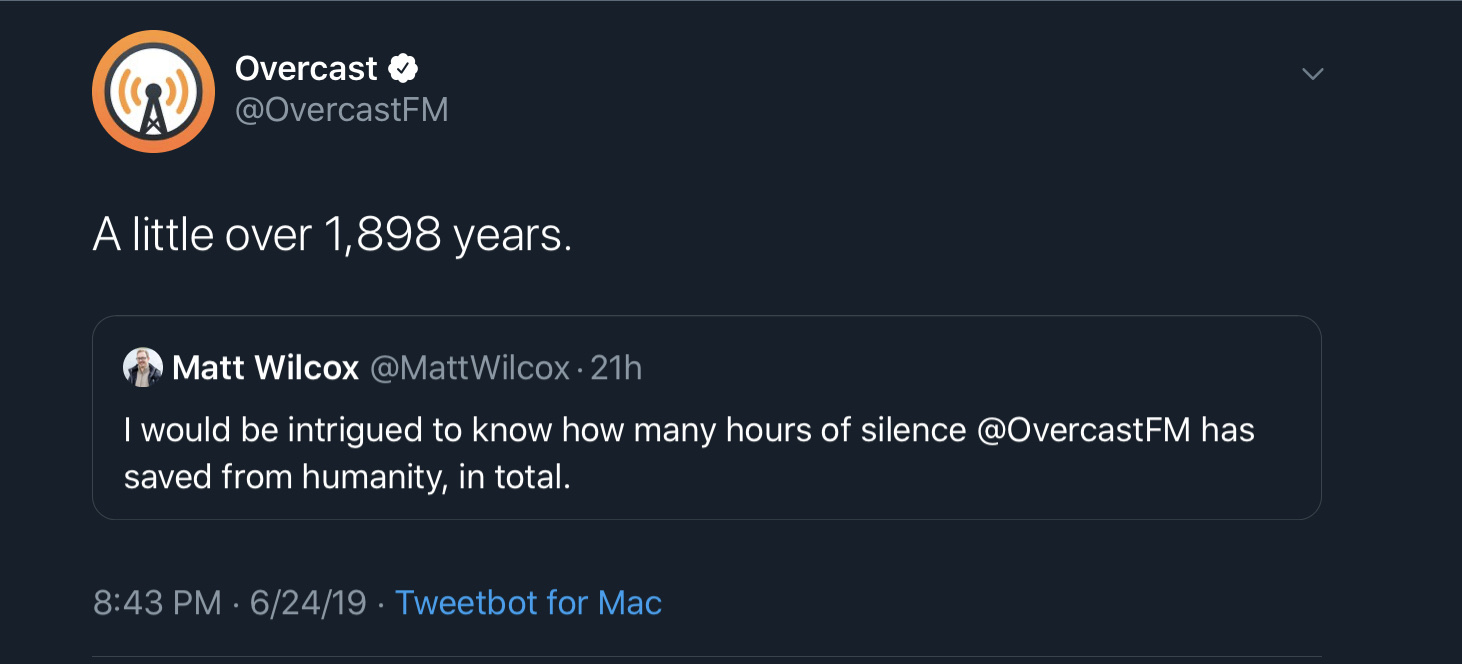Open the Matt Wilcox display name

point(265,368)
